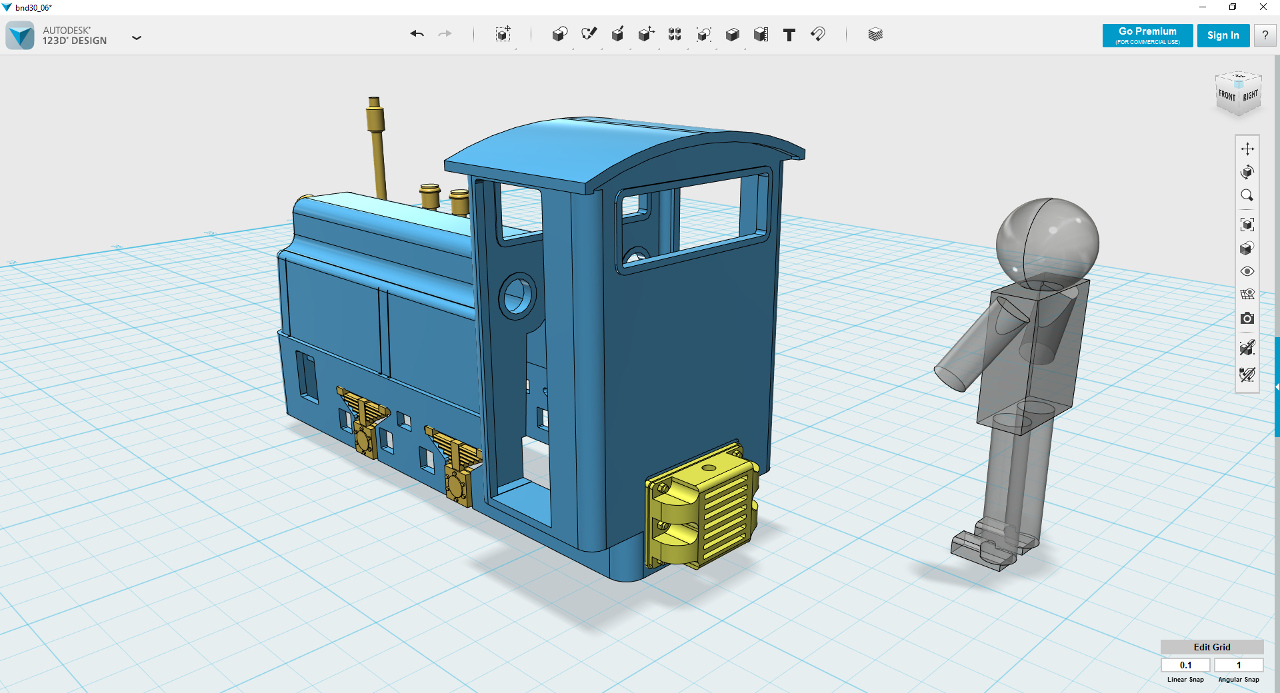Select the locomotive exhaust chimney pipe
This screenshot has width=1280, height=693.
coord(377,147)
